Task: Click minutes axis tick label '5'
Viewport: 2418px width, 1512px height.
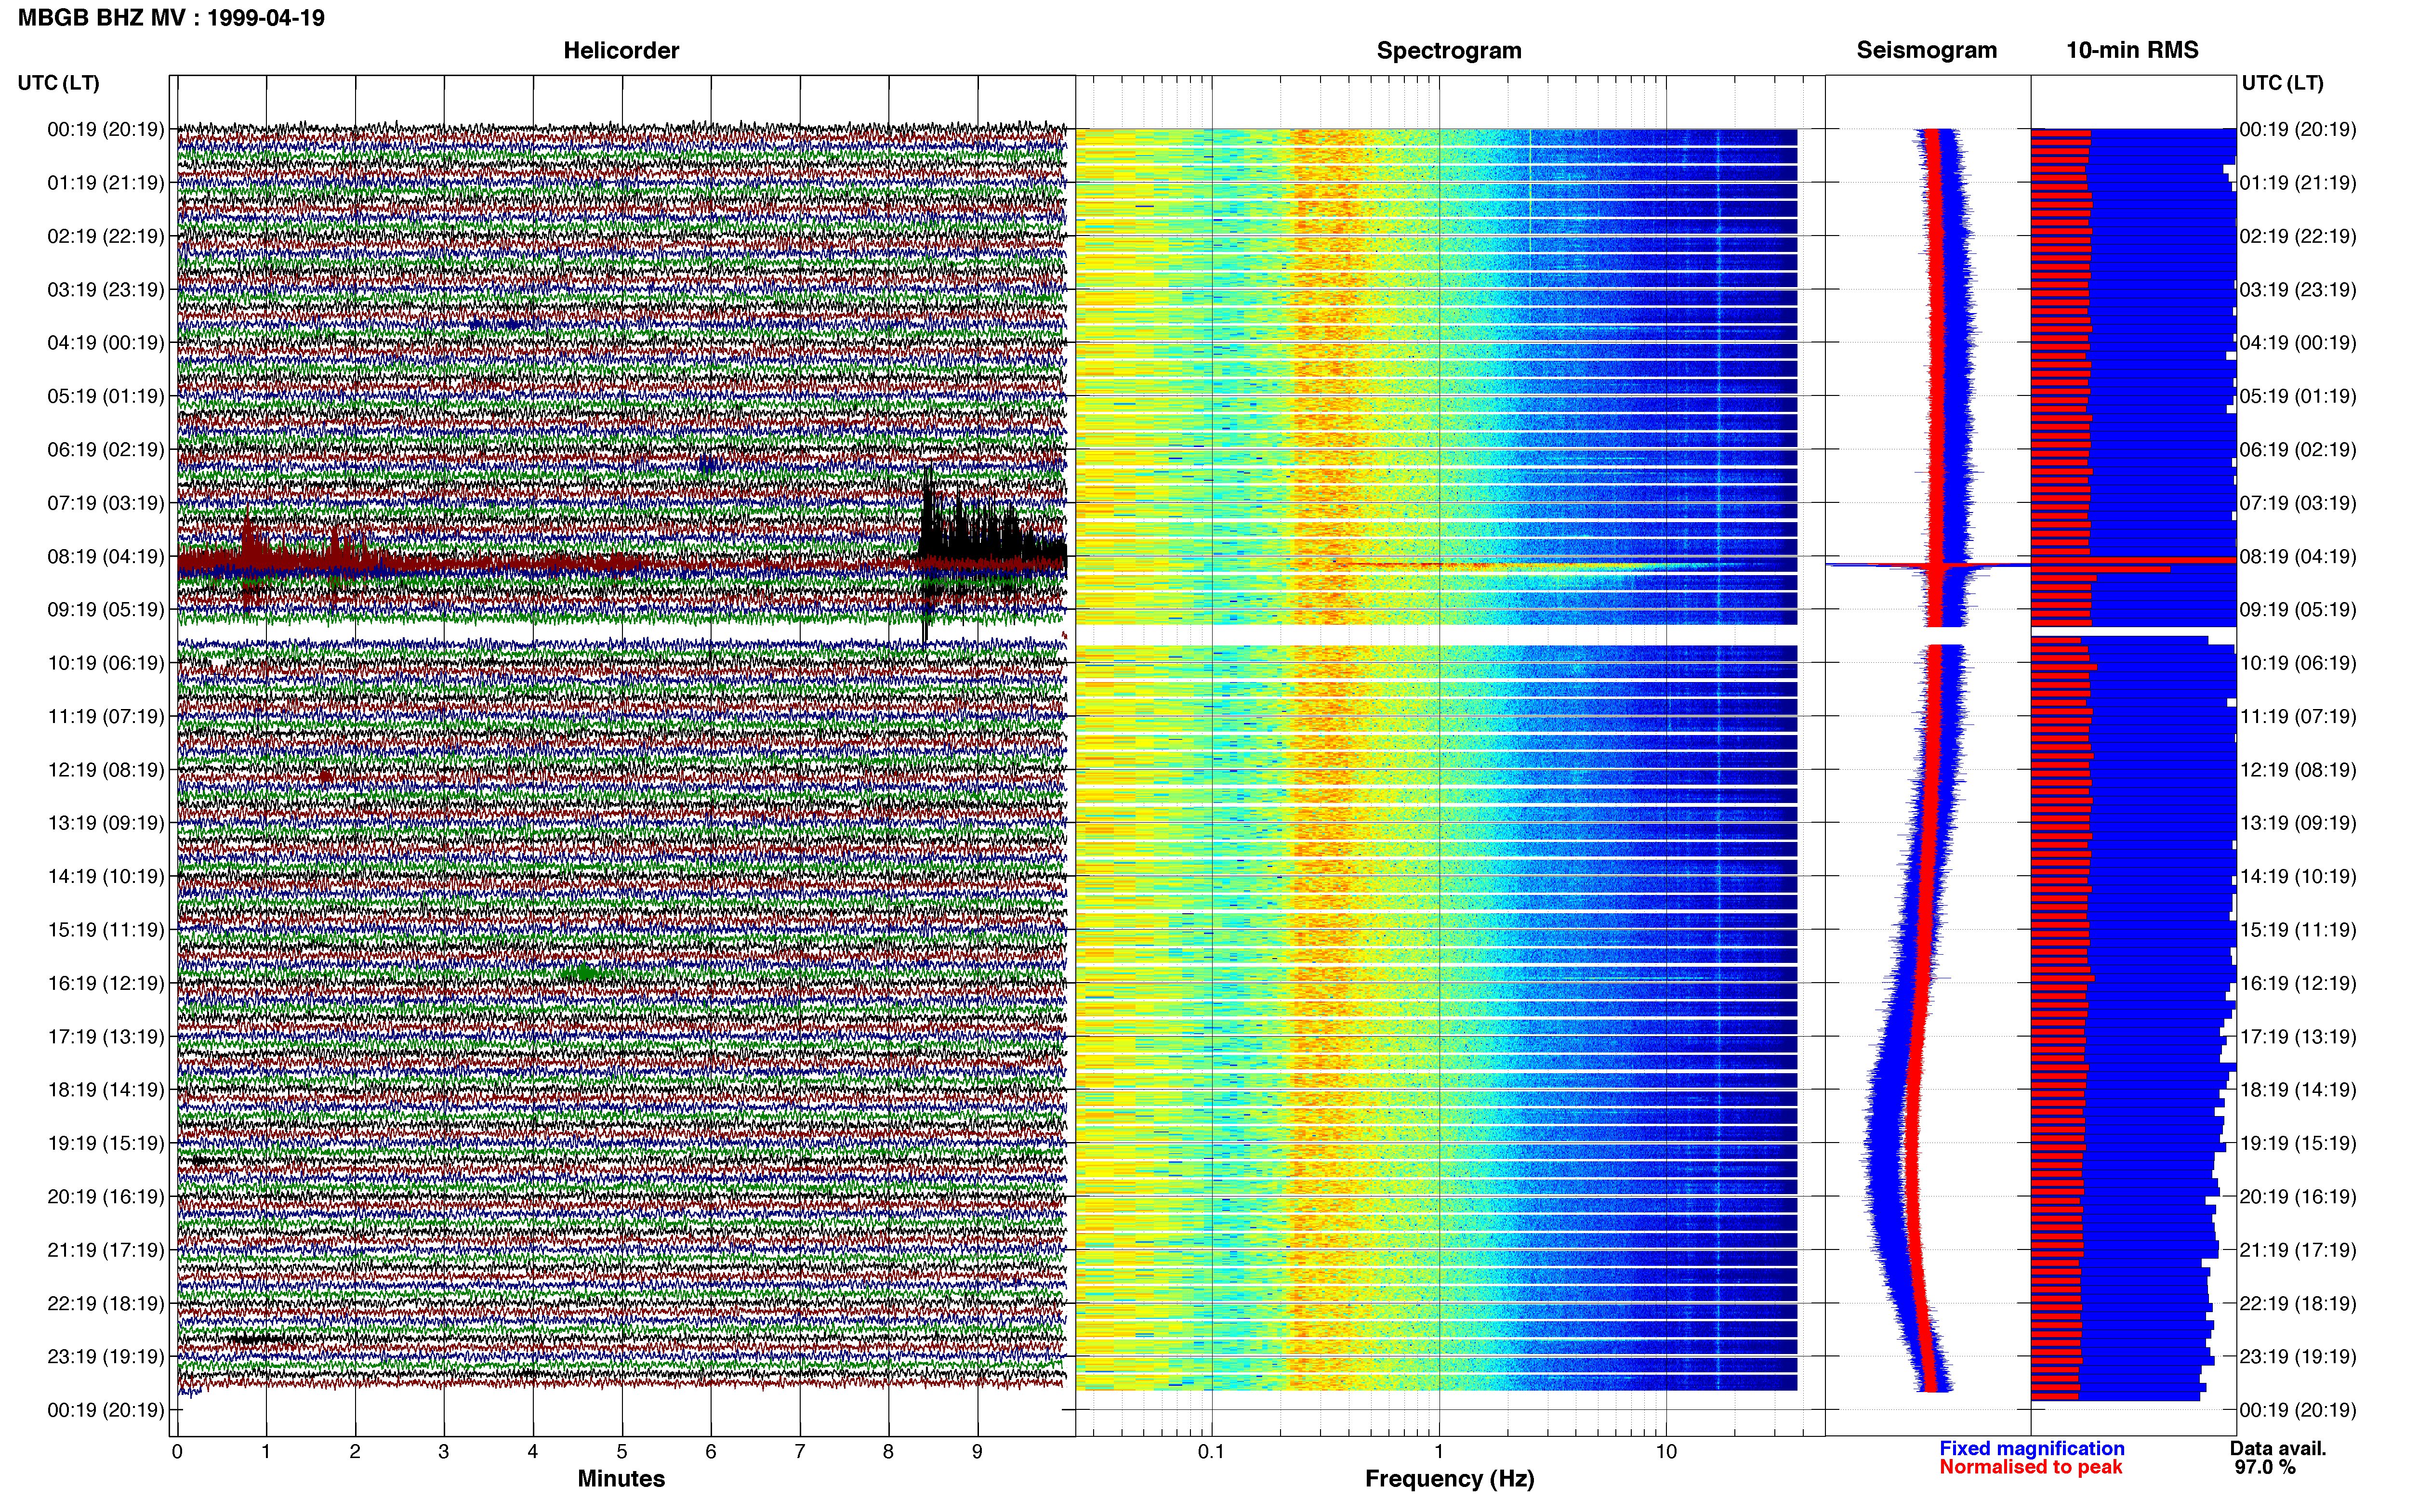Action: 622,1451
